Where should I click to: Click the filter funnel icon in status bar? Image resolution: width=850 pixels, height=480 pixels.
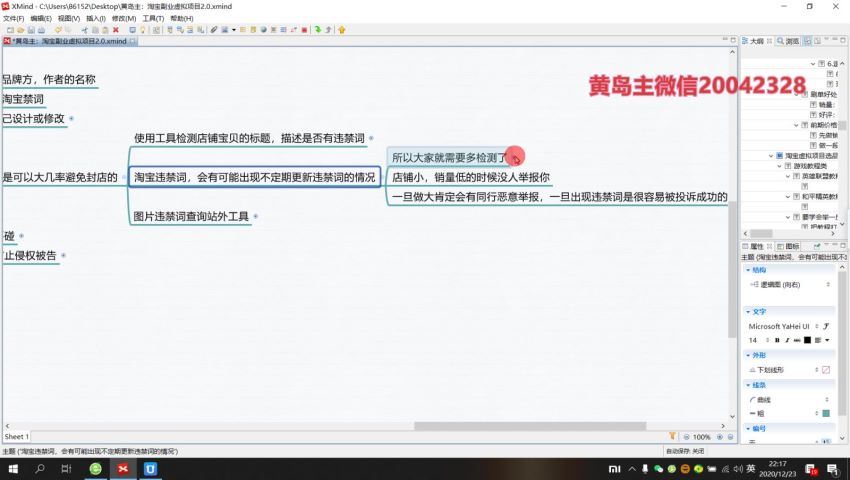coord(672,436)
